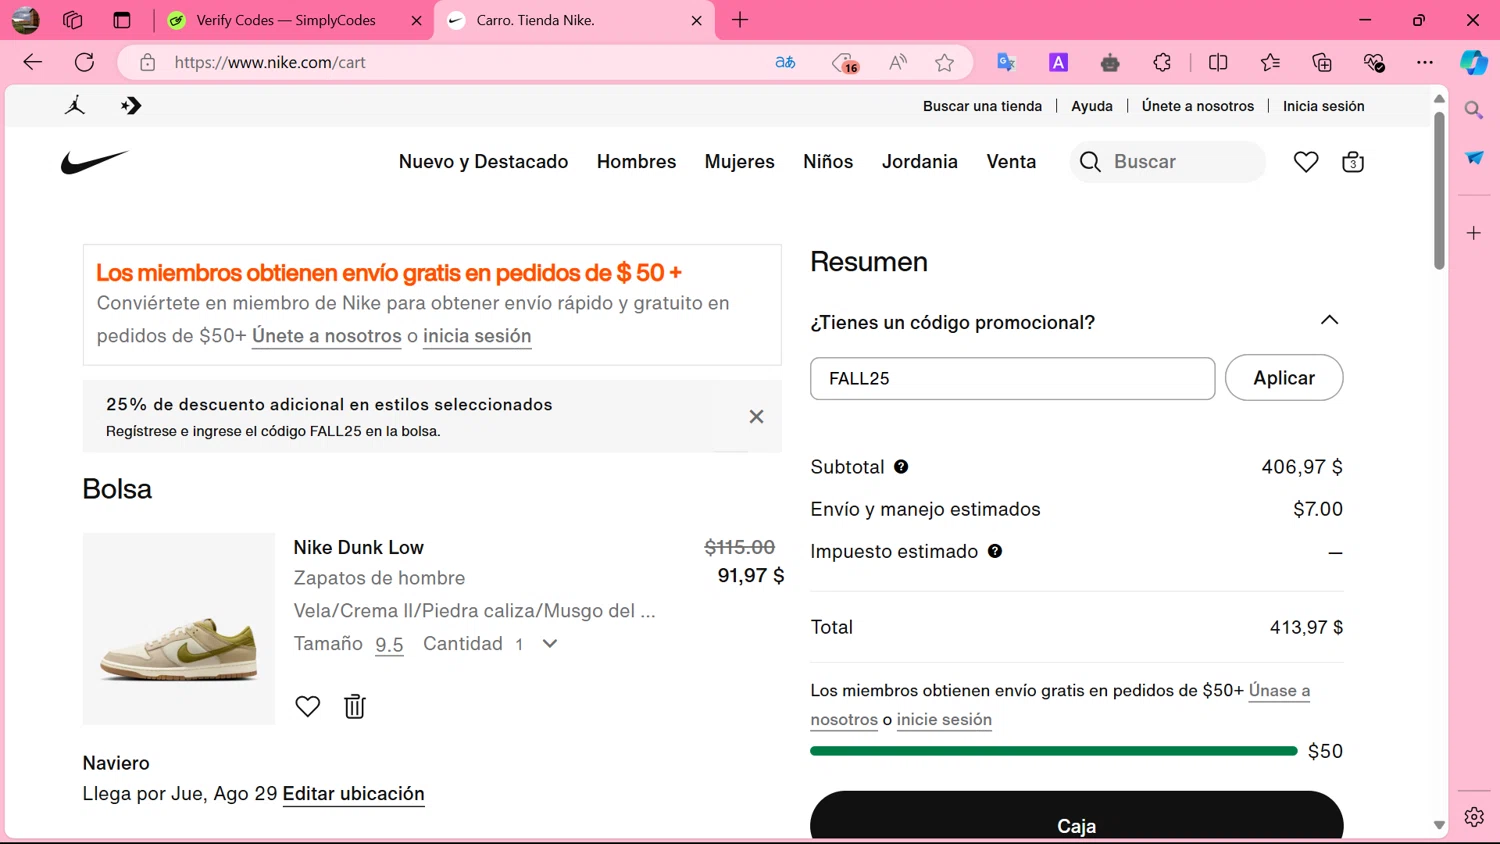The image size is (1500, 844).
Task: Start Read Aloud from address bar
Action: 898,62
